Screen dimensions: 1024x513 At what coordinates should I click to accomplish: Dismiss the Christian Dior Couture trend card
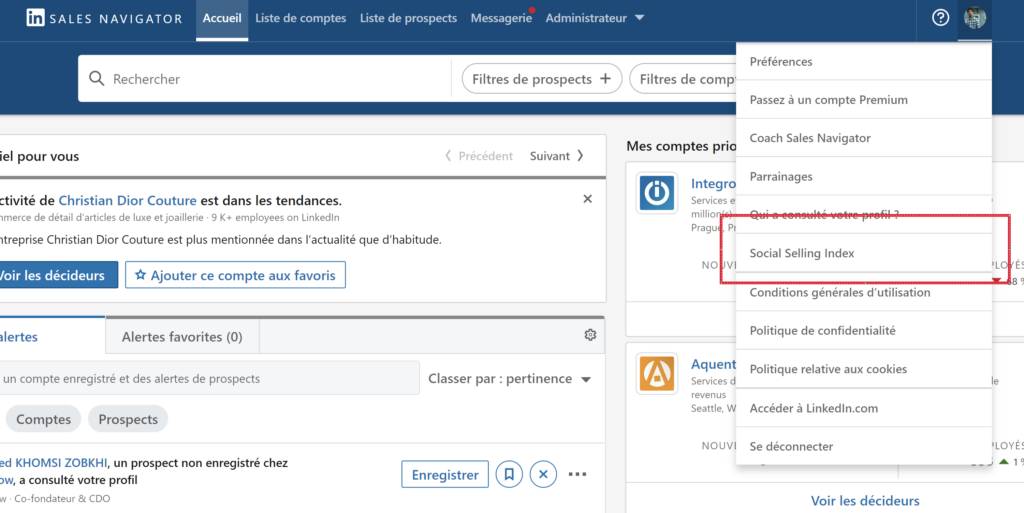(x=588, y=199)
